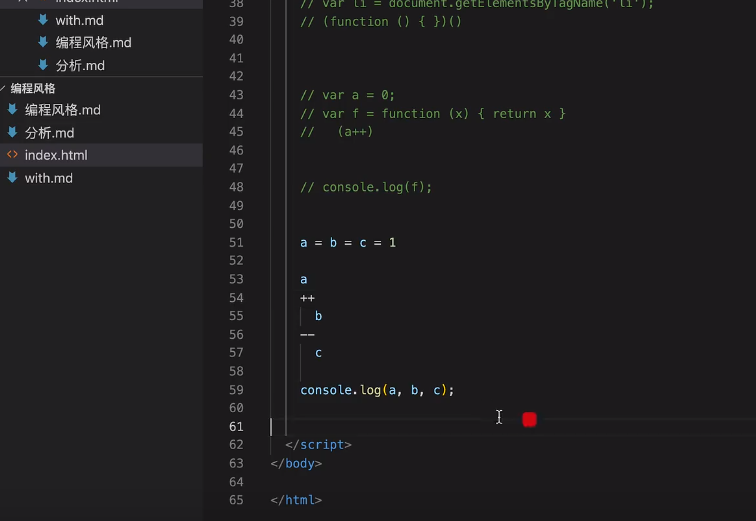756x521 pixels.
Task: Collapse the 编程风格 folder section
Action: point(33,88)
